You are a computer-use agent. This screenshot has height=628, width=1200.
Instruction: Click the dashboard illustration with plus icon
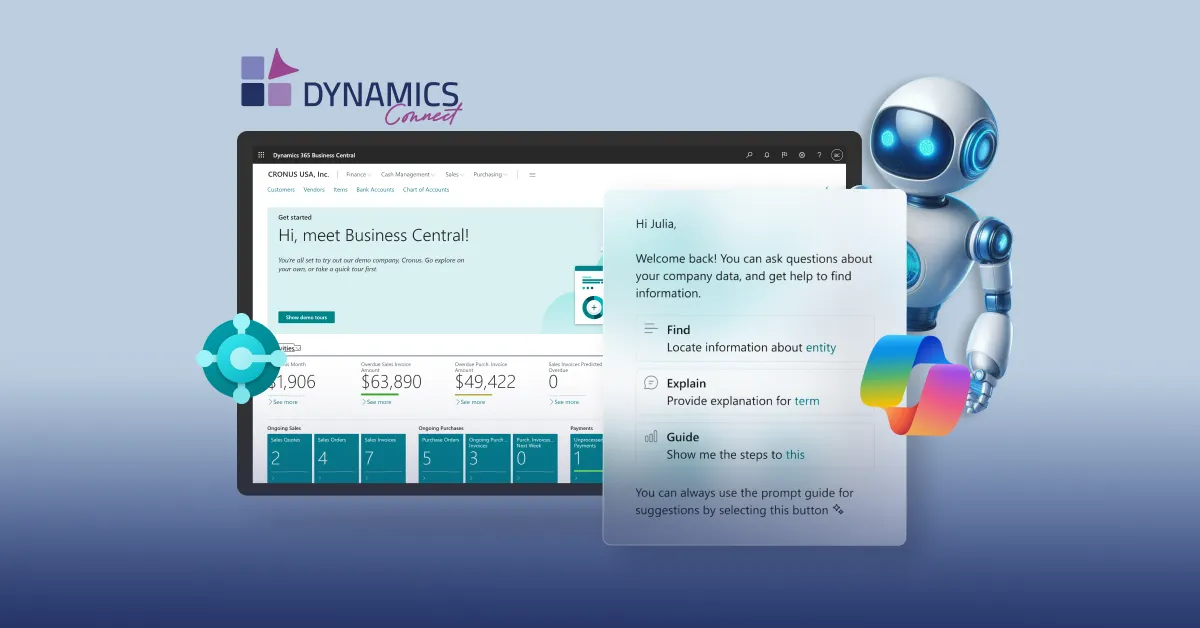590,296
